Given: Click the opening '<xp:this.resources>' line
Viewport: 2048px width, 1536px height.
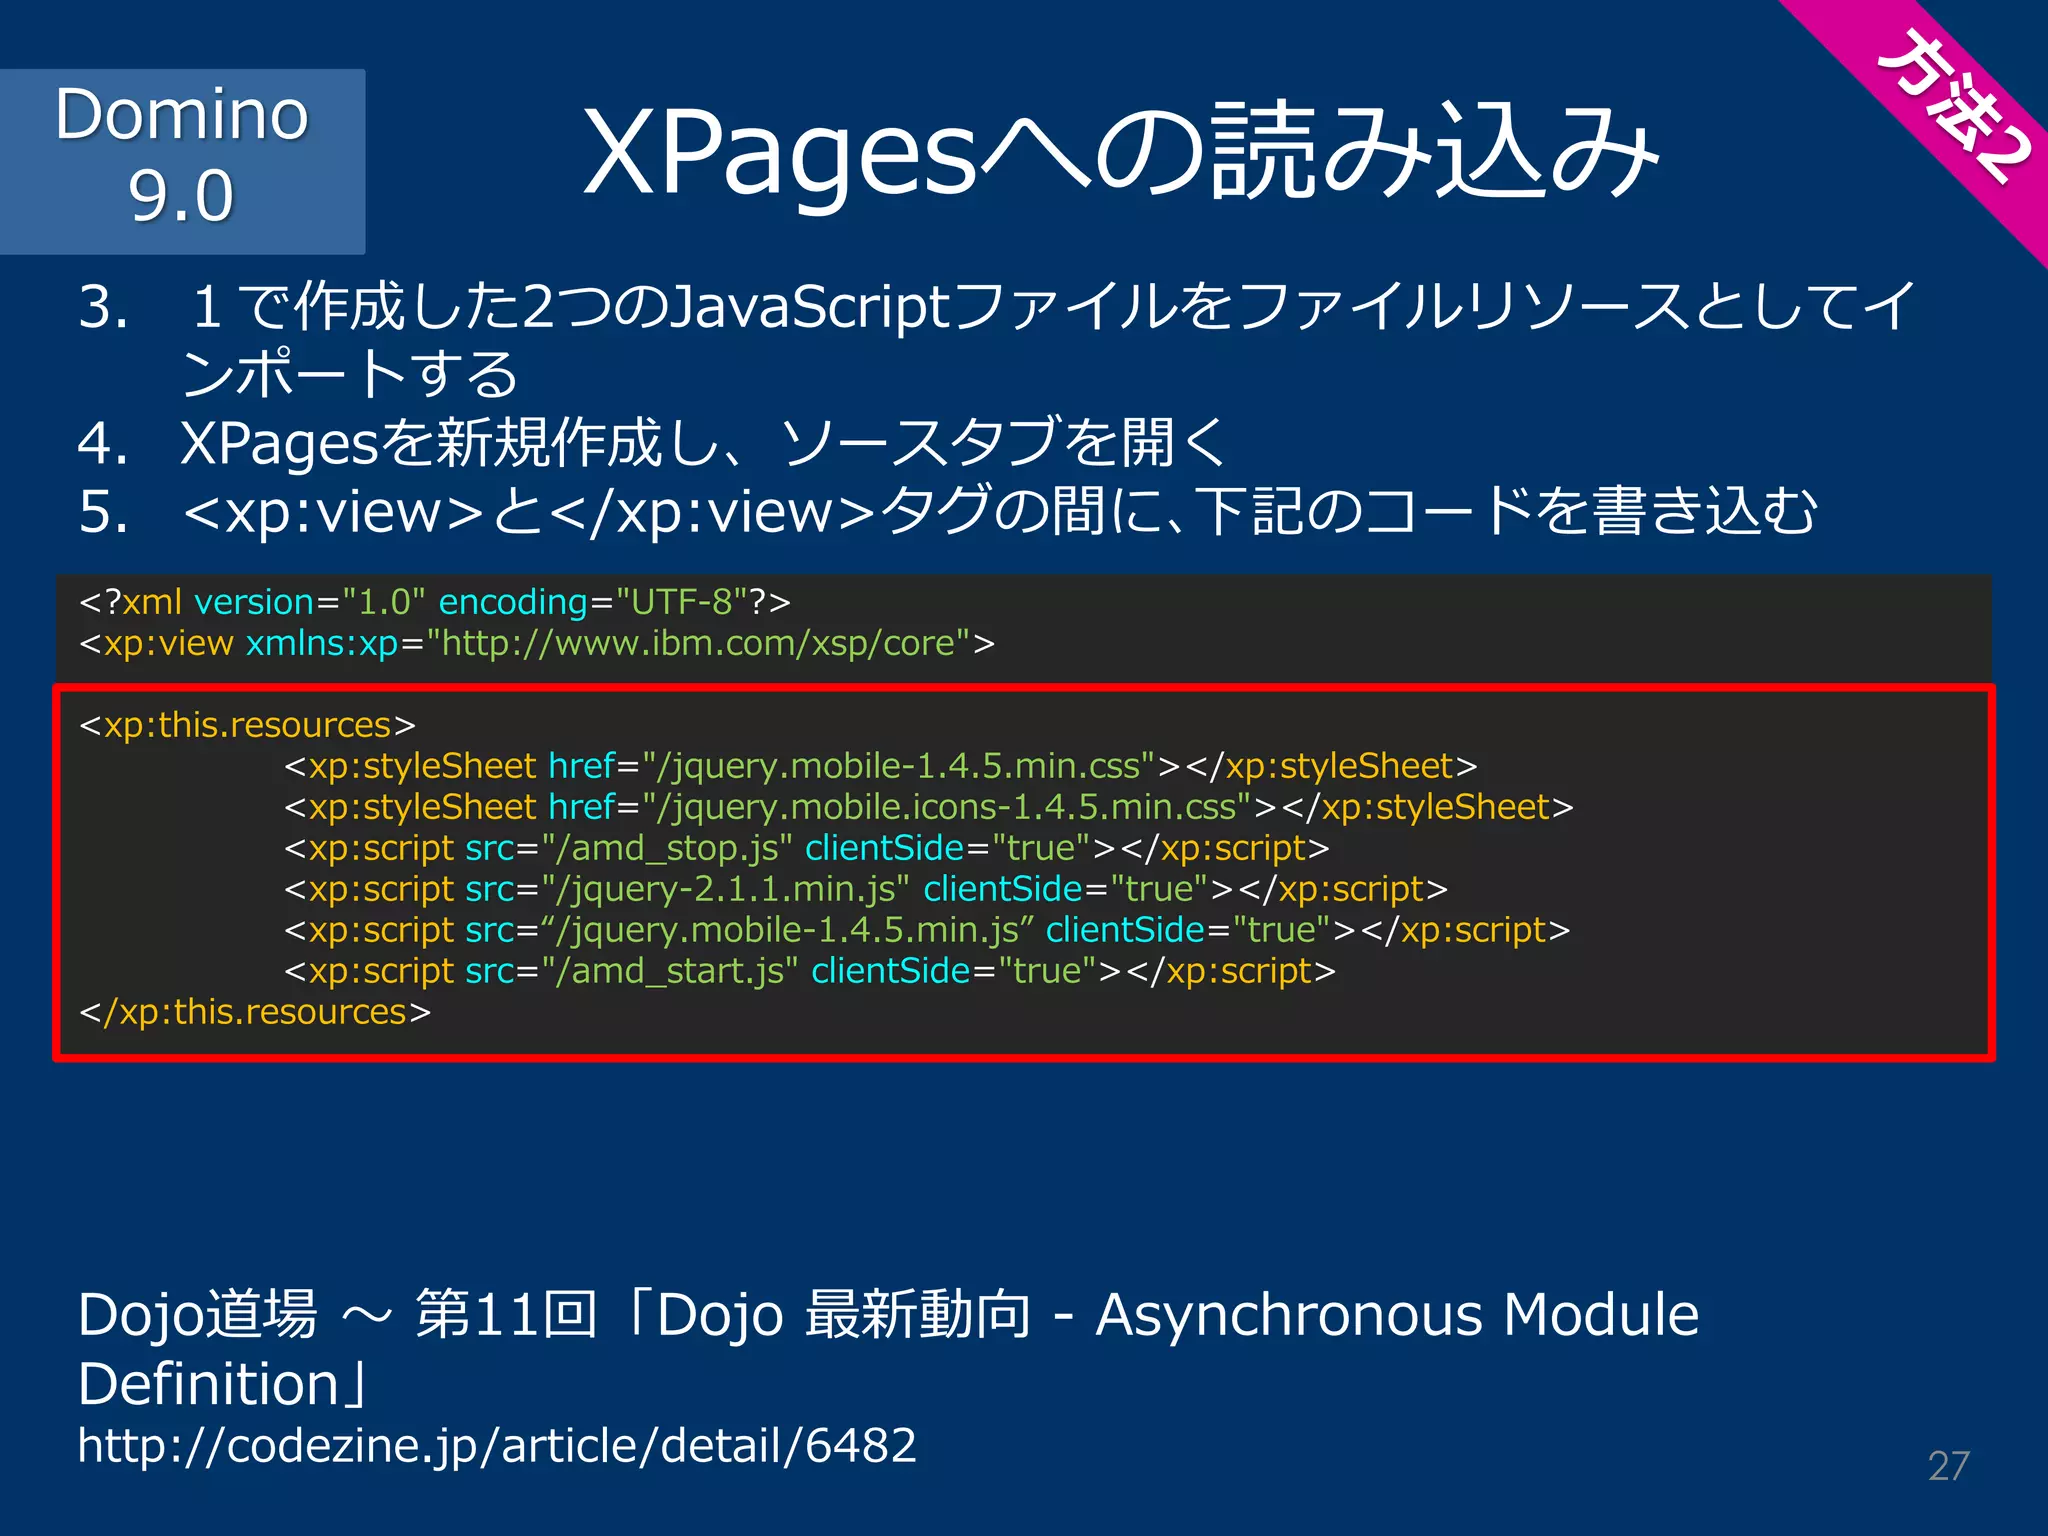Looking at the screenshot, I should click(247, 725).
